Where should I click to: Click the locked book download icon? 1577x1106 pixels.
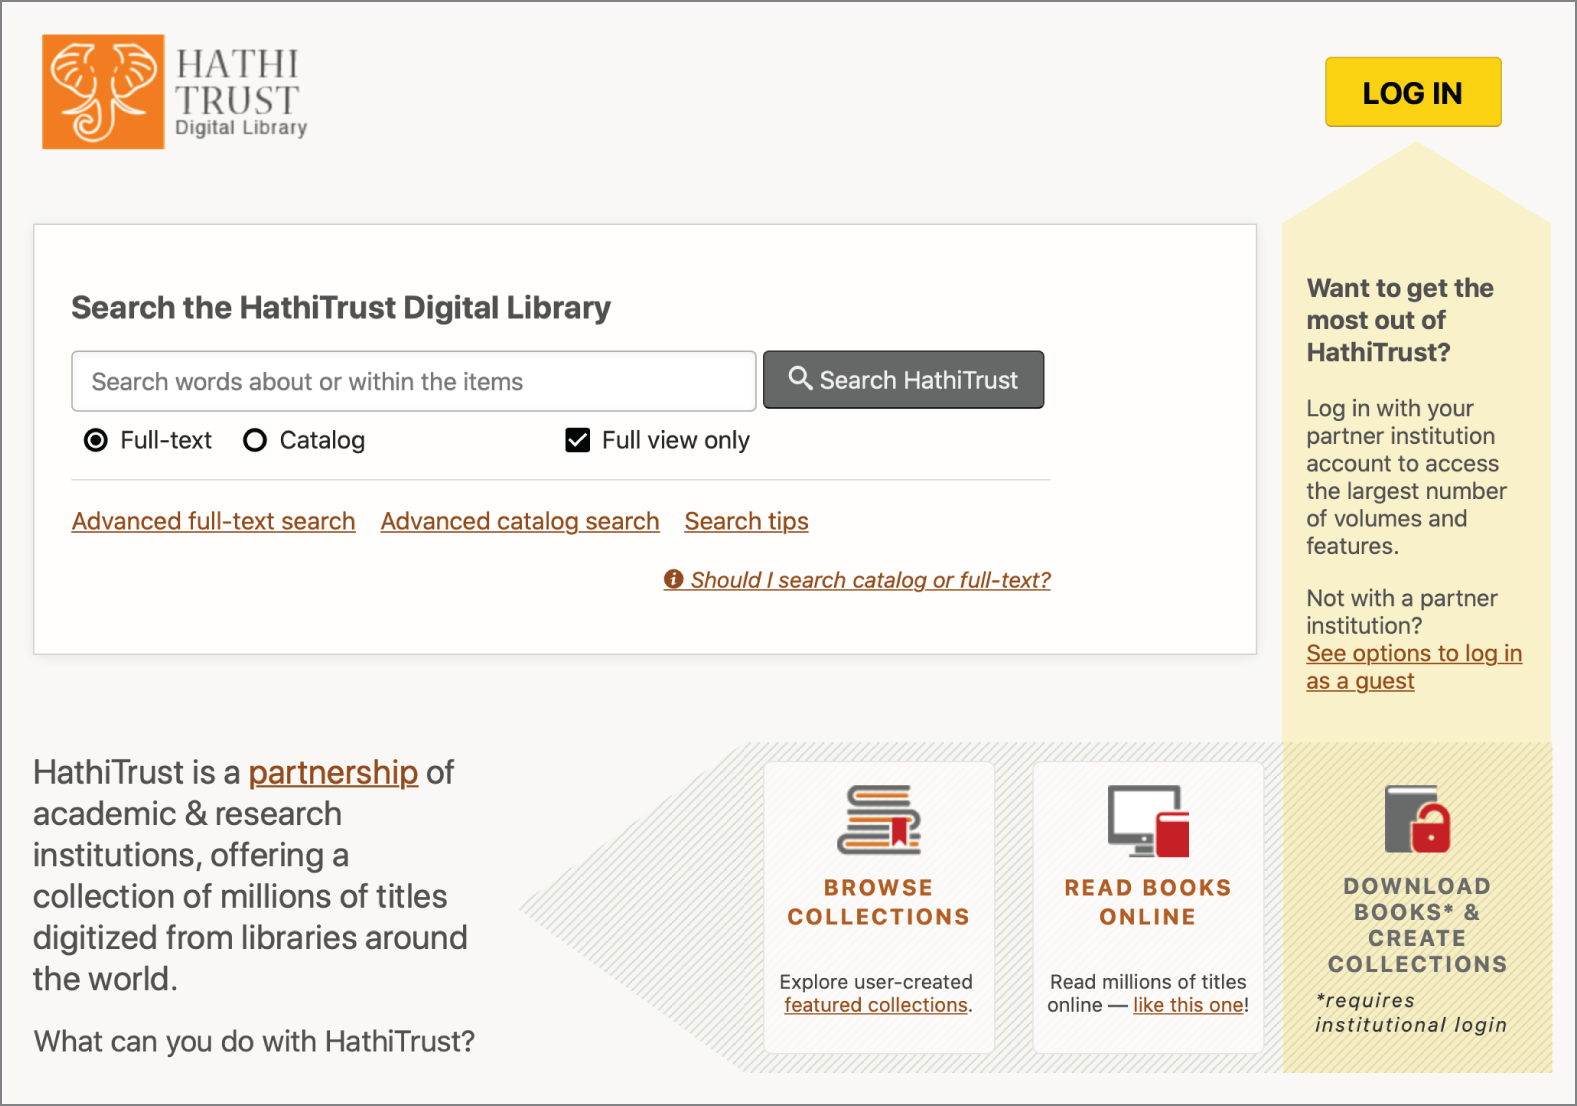[x=1417, y=819]
